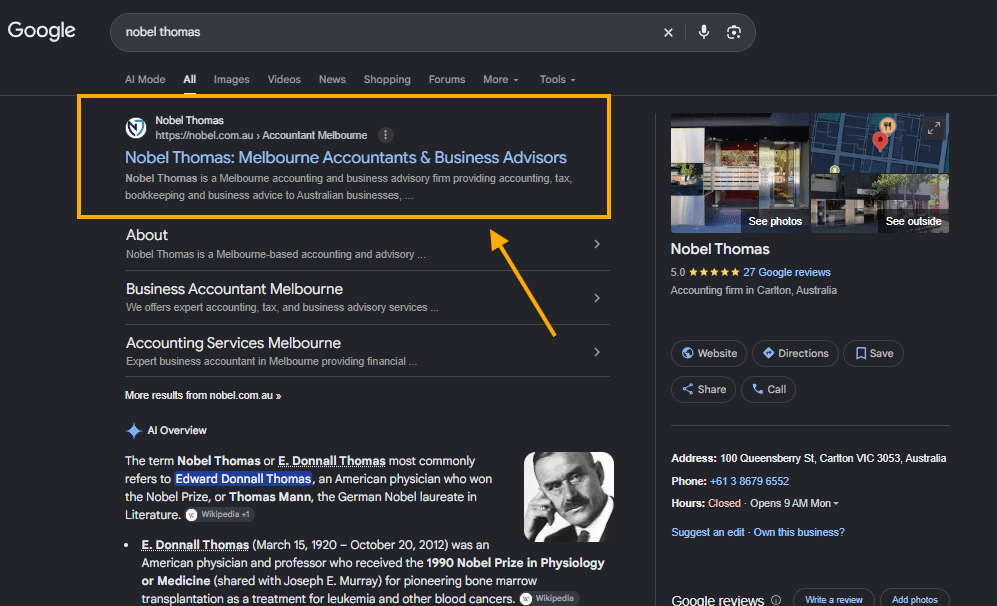Expand the map with the fullscreen icon

[933, 128]
